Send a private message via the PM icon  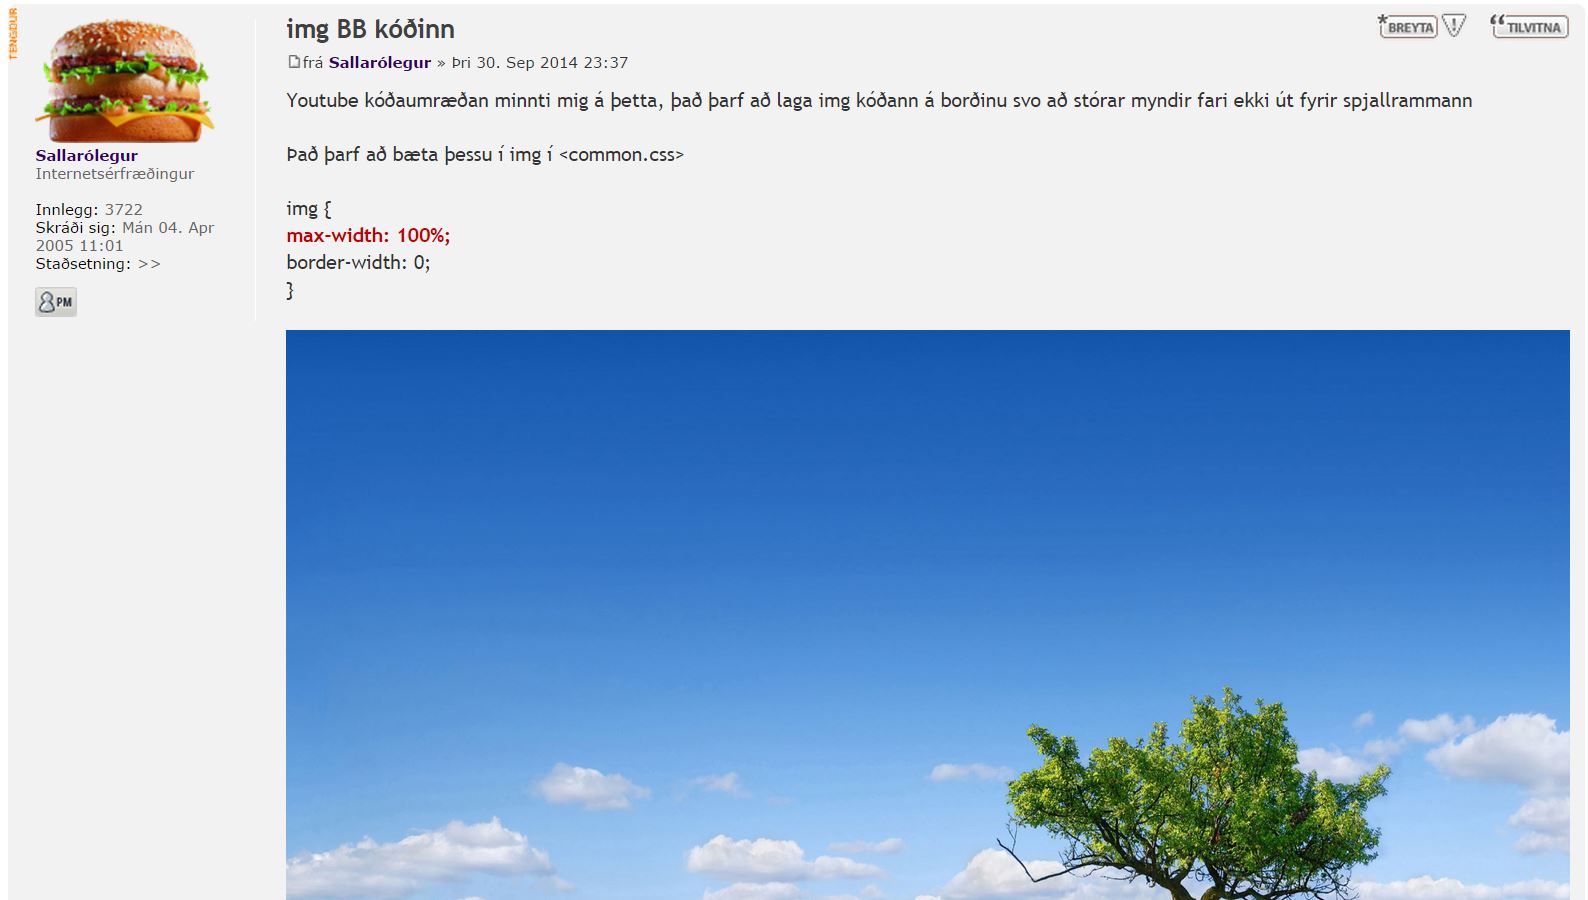(56, 302)
